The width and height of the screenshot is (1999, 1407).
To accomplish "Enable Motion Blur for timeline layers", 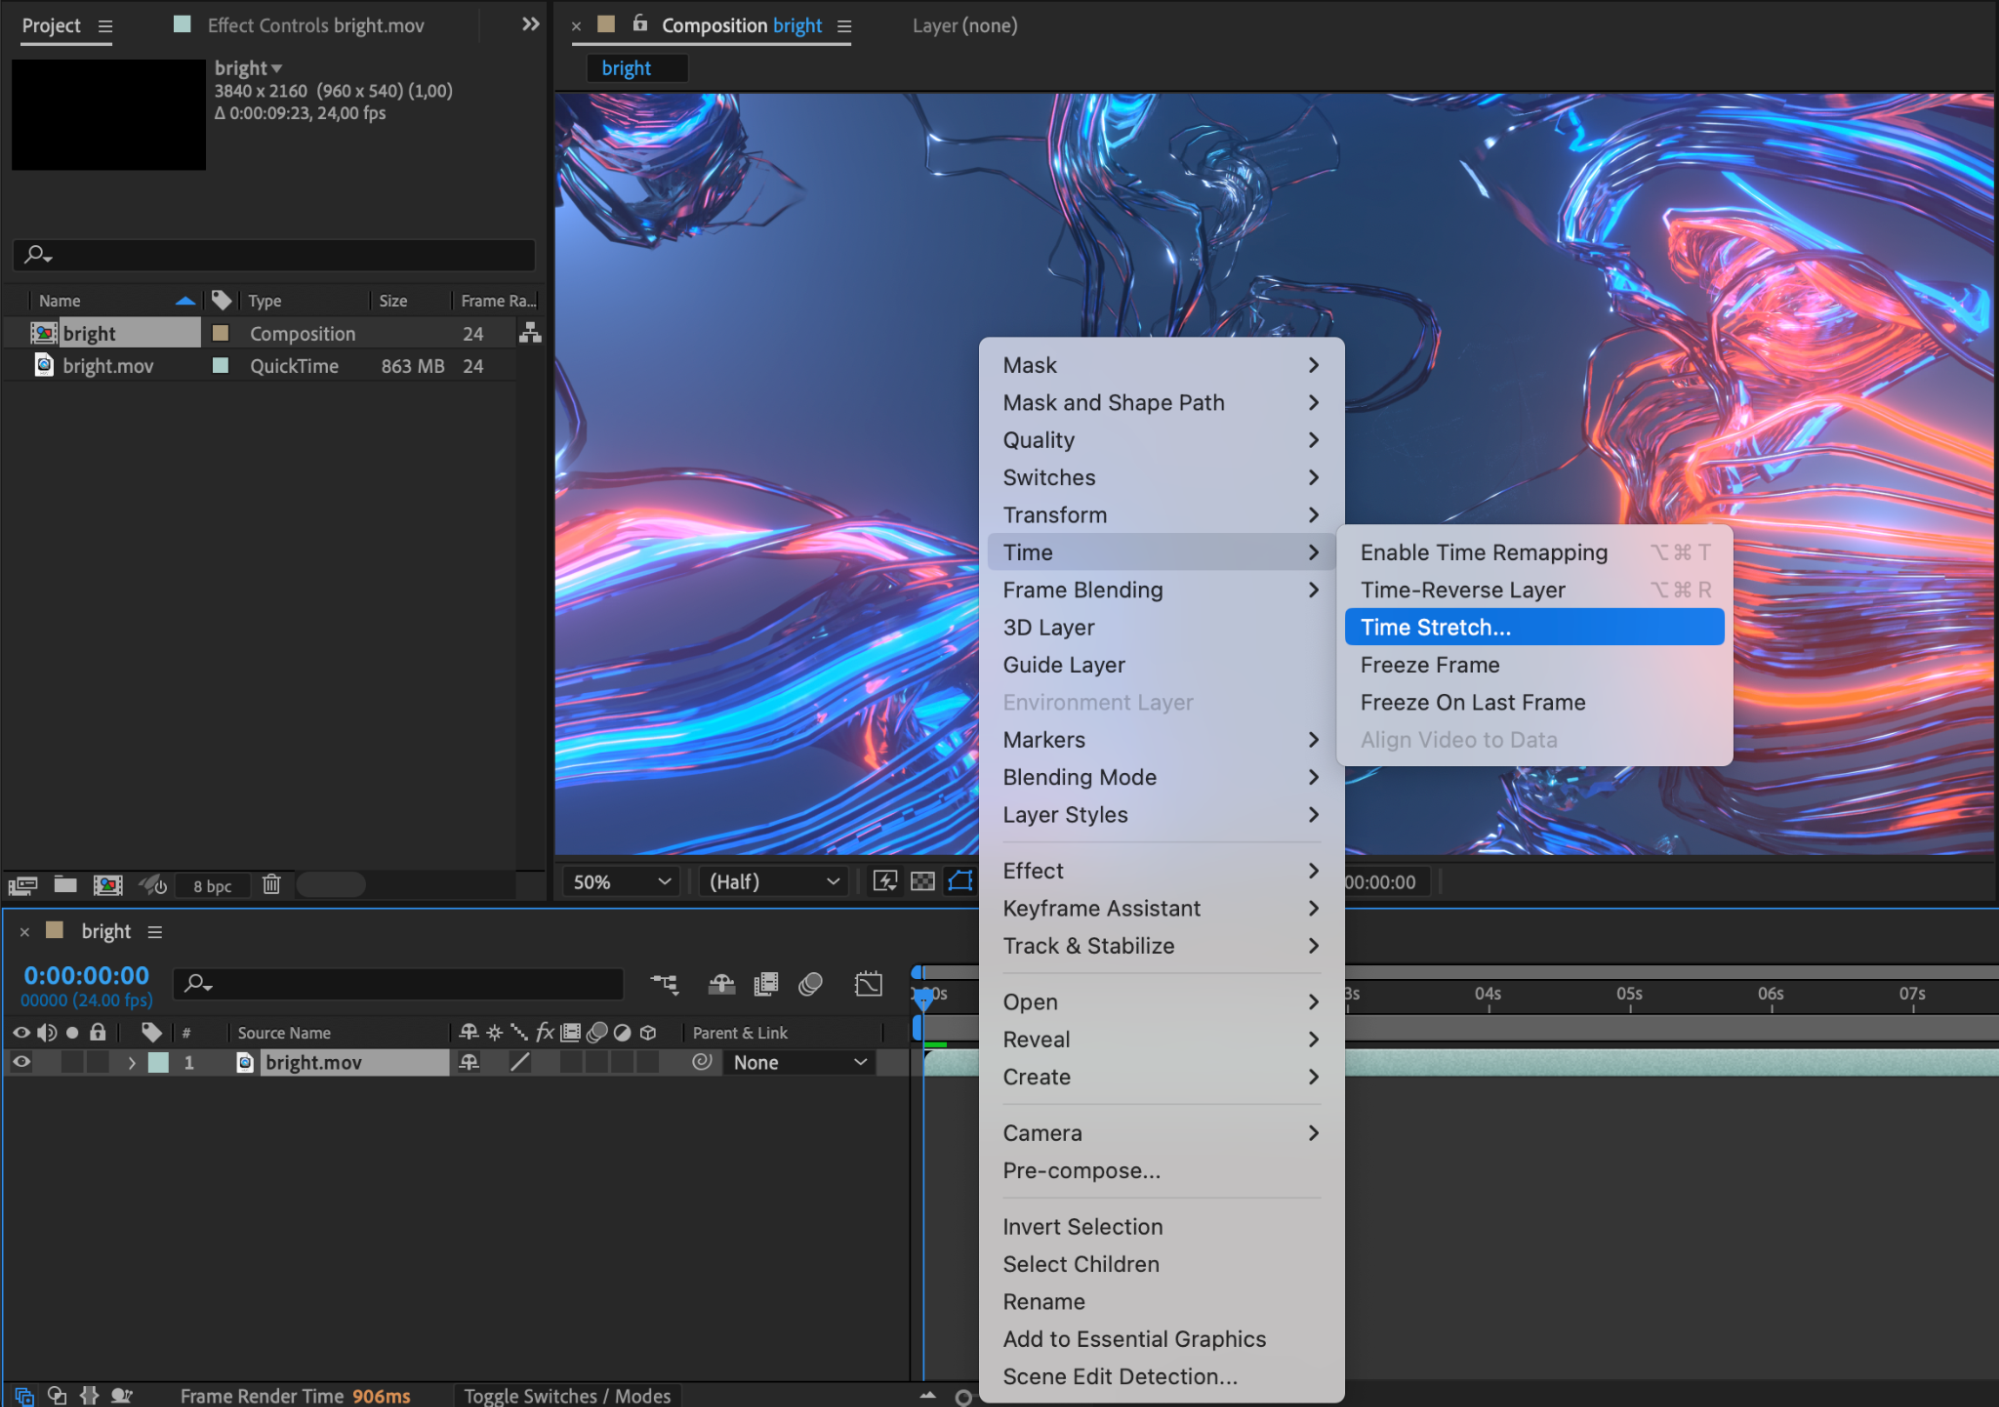I will click(811, 984).
